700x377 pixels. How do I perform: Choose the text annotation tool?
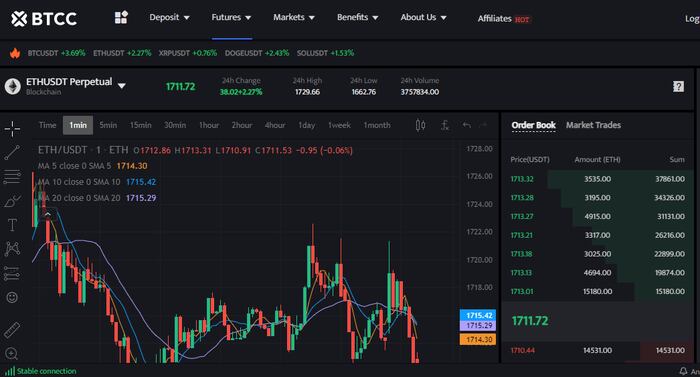pyautogui.click(x=12, y=225)
